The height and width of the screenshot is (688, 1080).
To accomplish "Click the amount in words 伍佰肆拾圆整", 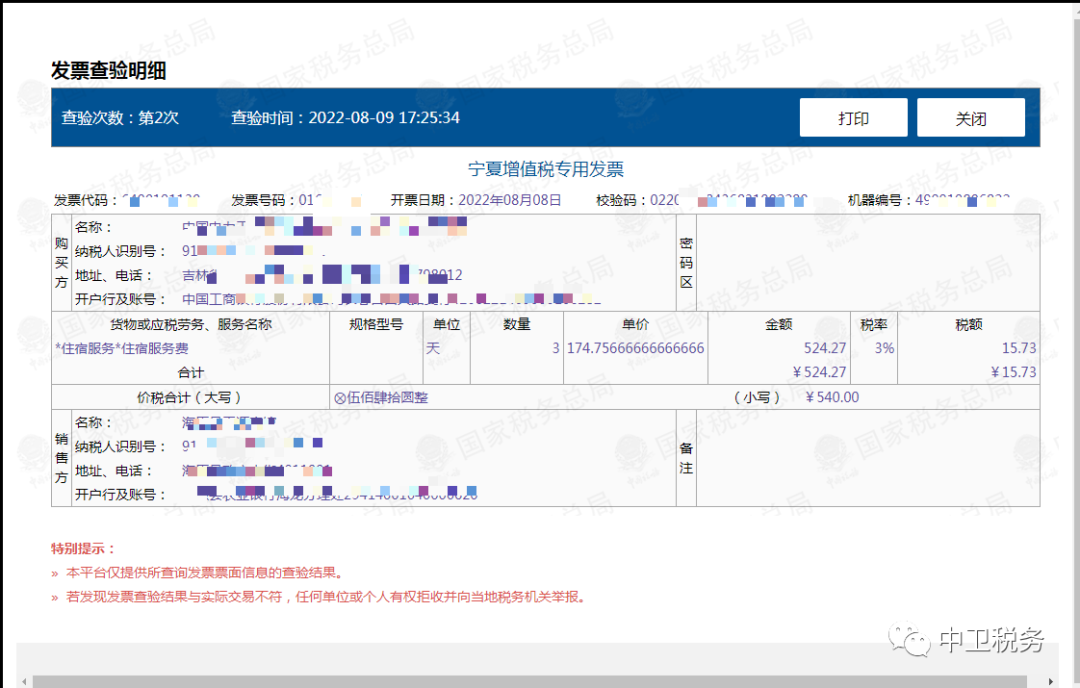I will pos(381,397).
